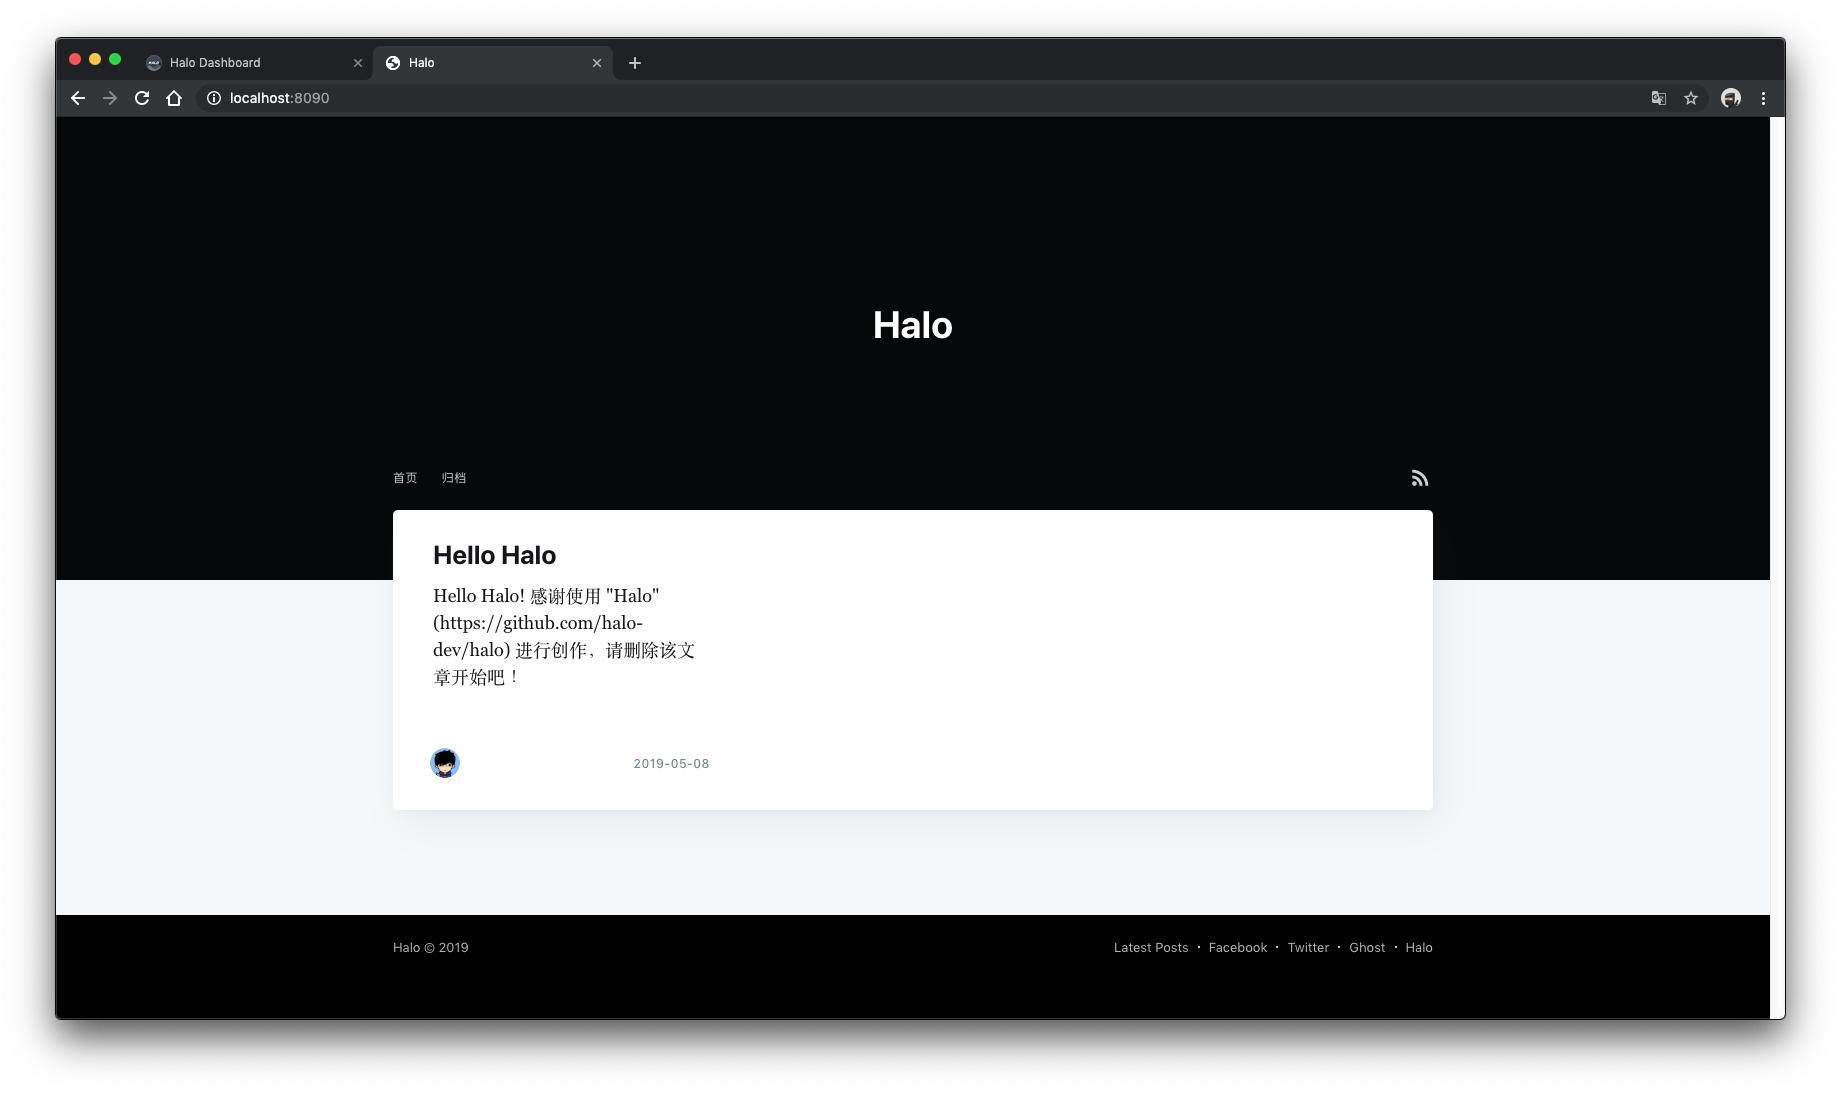The width and height of the screenshot is (1841, 1093).
Task: Click the browser back arrow
Action: point(78,98)
